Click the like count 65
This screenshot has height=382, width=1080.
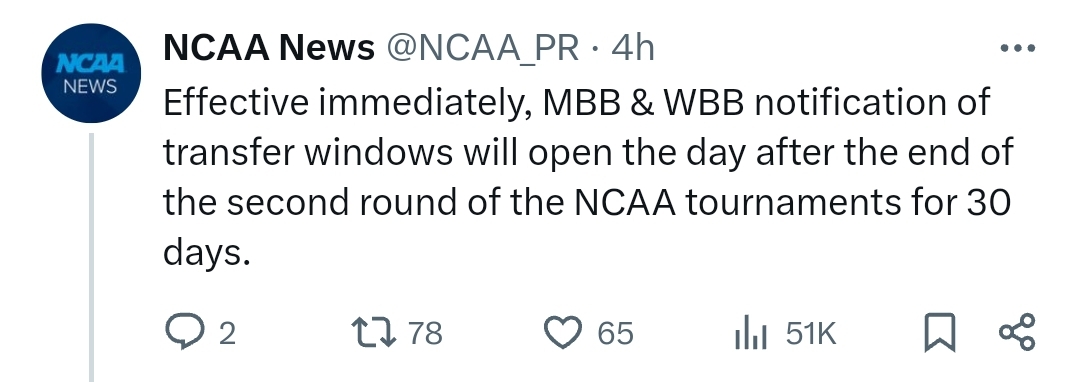(615, 333)
